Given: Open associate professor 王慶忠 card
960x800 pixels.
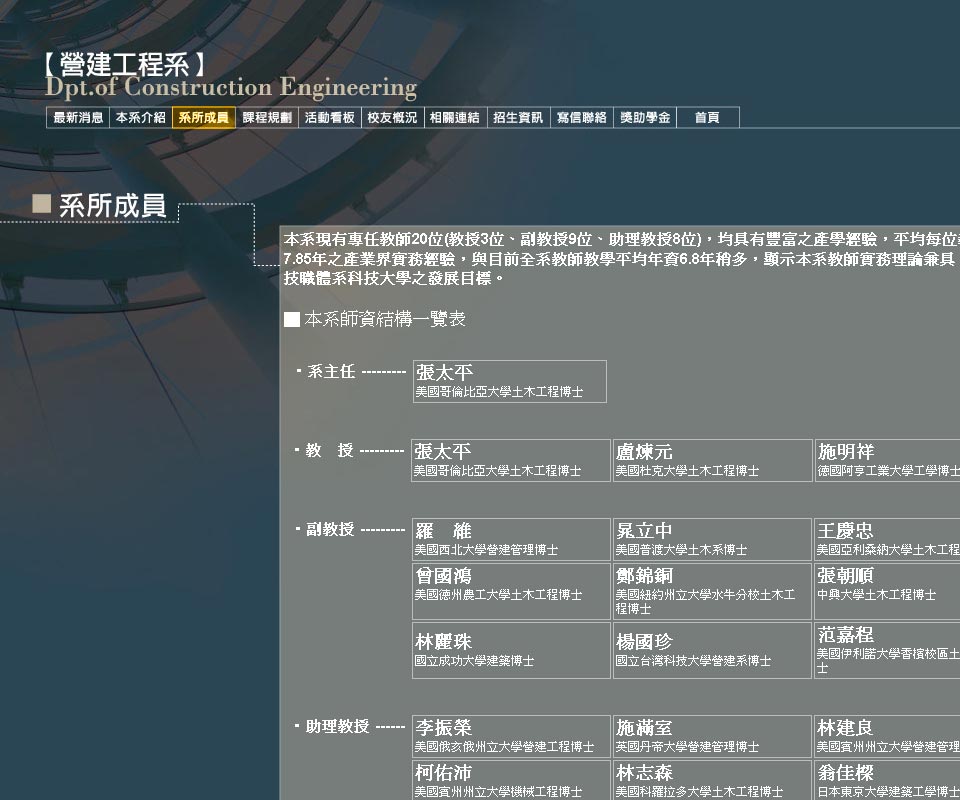Looking at the screenshot, I should pyautogui.click(x=887, y=539).
